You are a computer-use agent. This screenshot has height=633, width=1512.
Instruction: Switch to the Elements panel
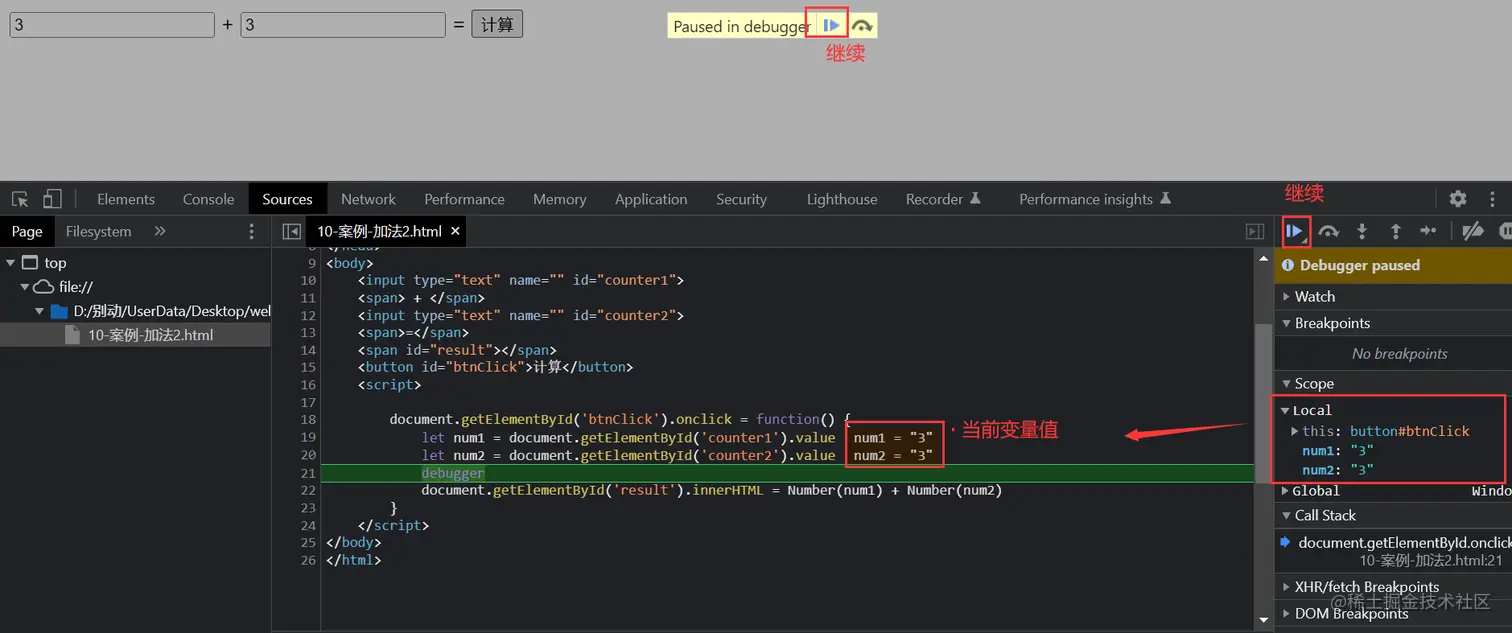tap(126, 199)
